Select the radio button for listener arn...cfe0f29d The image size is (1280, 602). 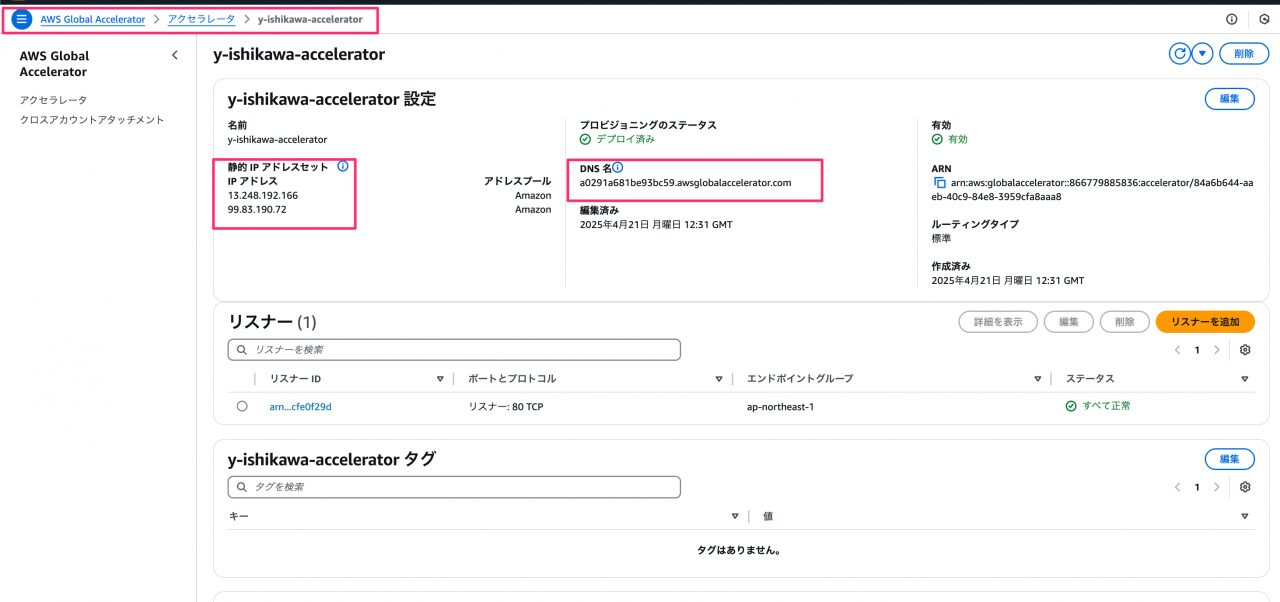(242, 406)
